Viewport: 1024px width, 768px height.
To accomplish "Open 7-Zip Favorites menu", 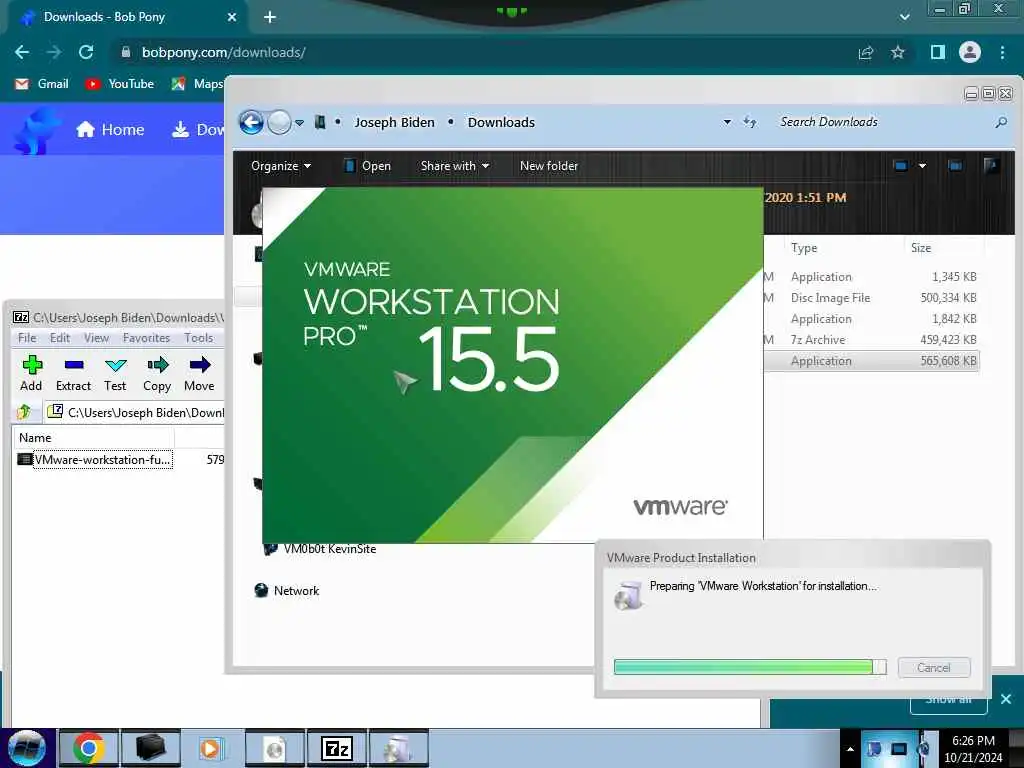I will pyautogui.click(x=146, y=338).
